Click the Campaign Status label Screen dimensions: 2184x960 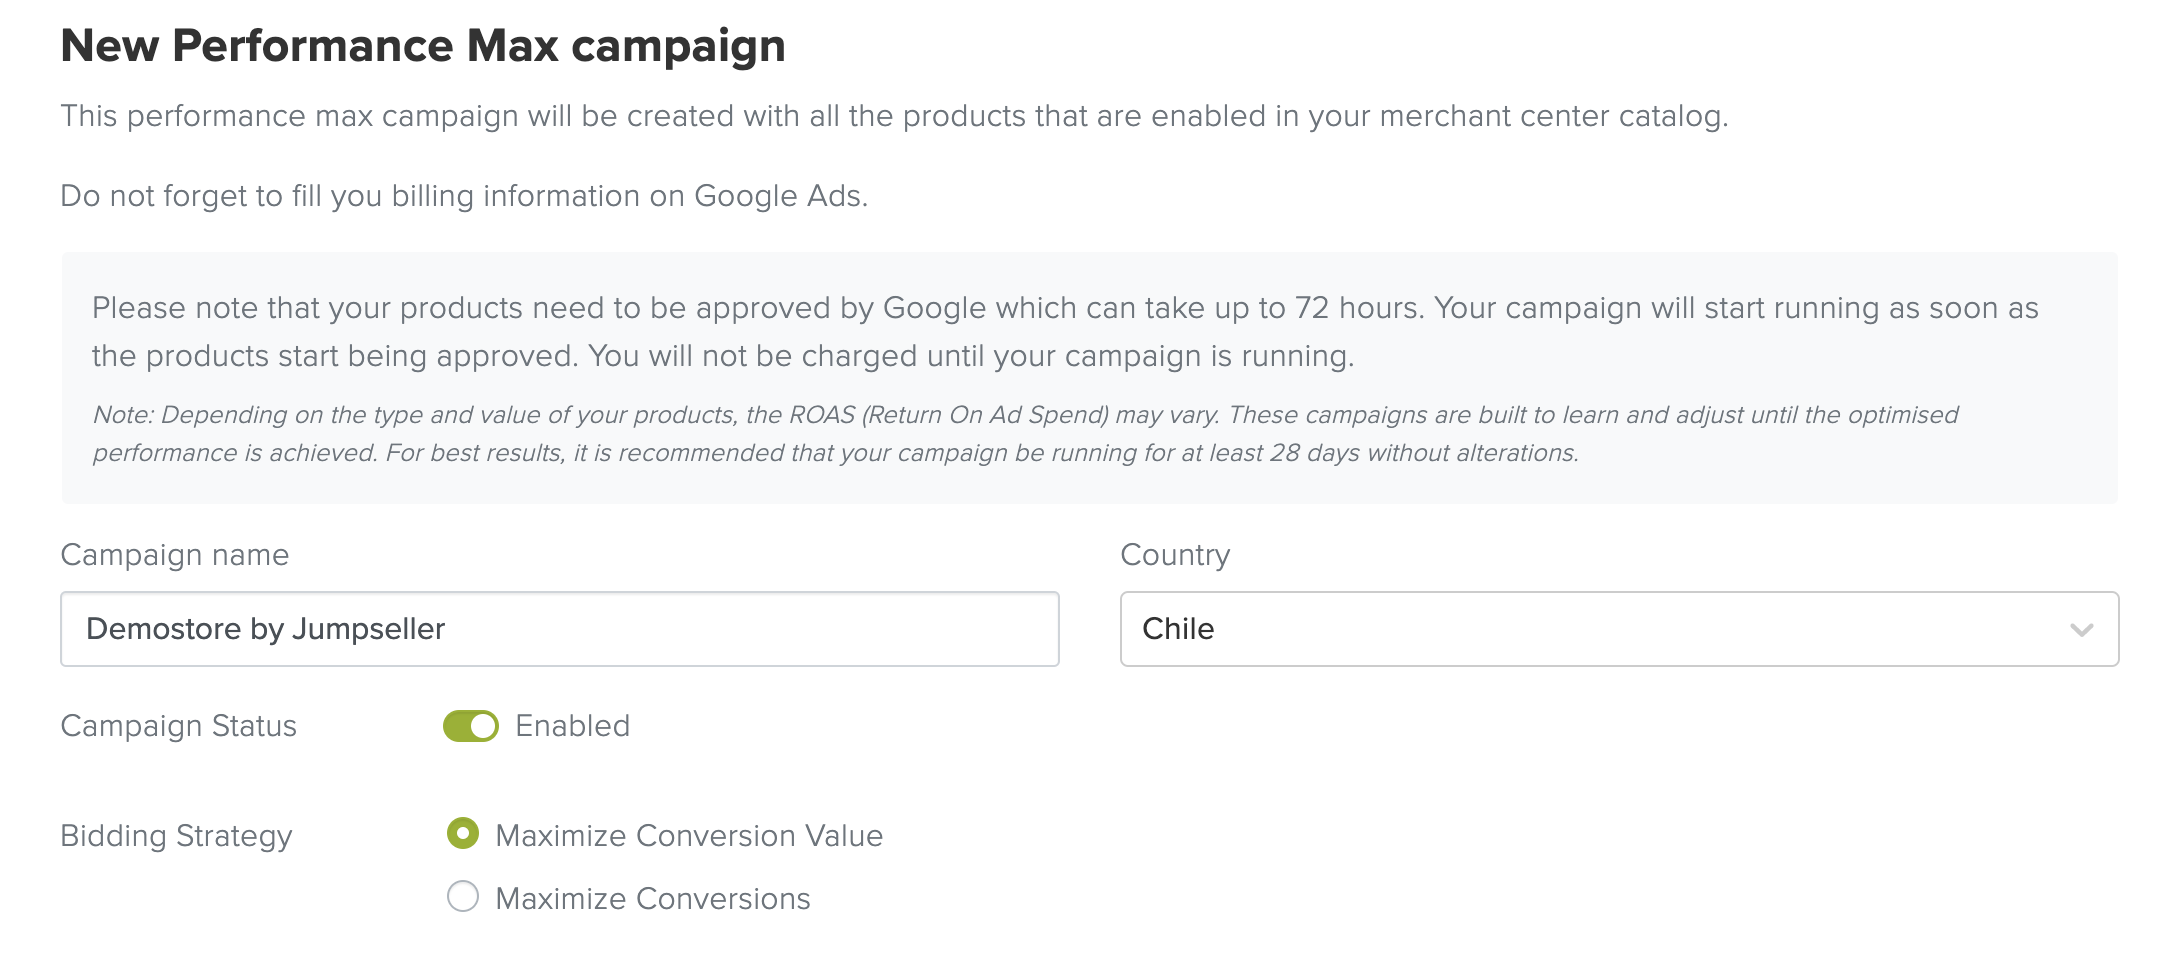click(179, 726)
